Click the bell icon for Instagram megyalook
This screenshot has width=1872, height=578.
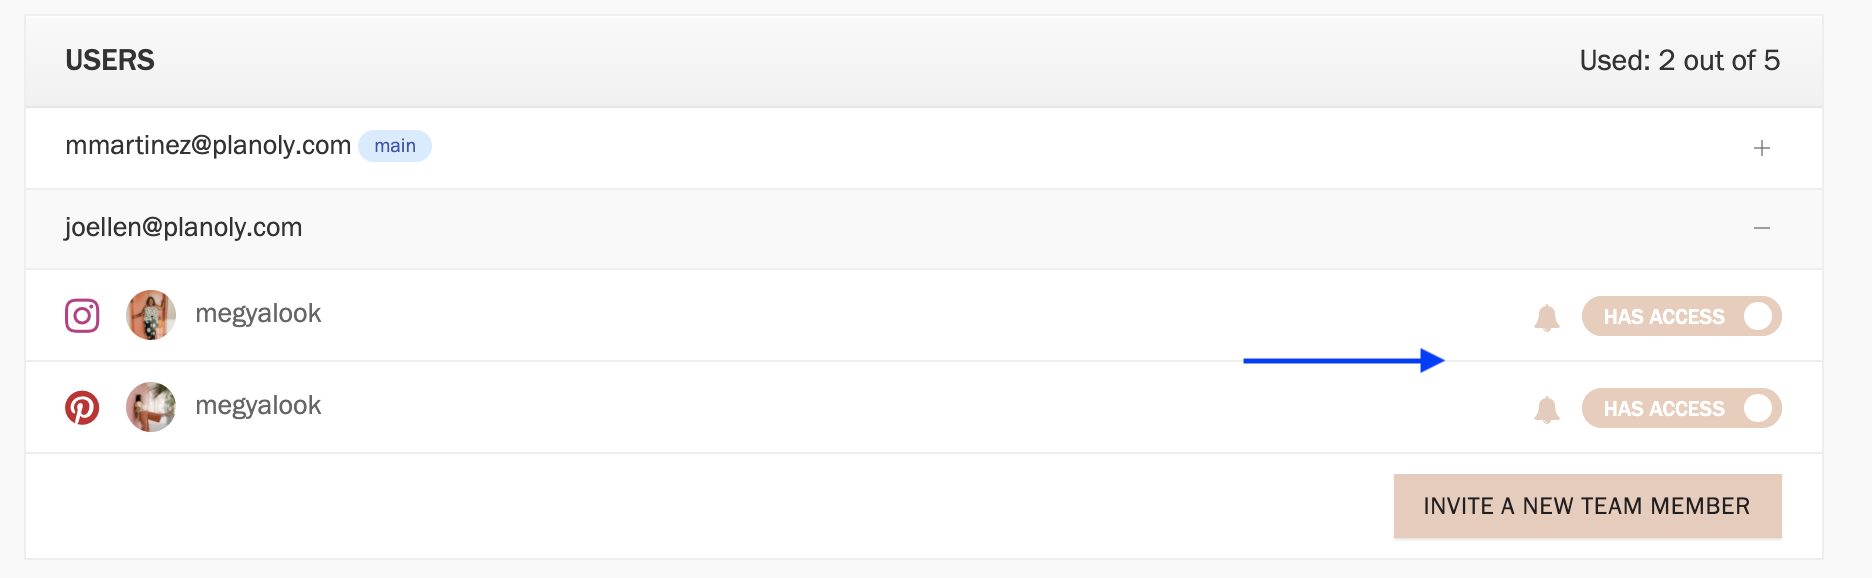[1547, 318]
